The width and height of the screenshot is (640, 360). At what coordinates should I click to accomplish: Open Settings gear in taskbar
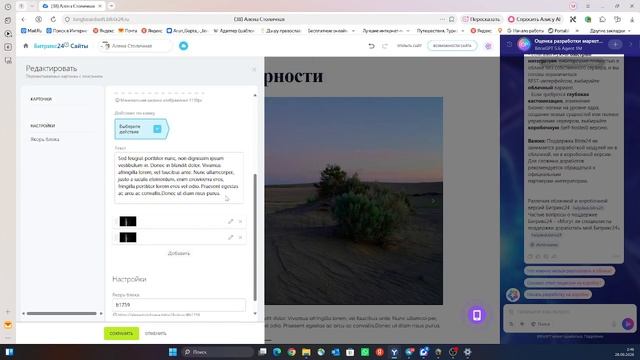click(468, 352)
